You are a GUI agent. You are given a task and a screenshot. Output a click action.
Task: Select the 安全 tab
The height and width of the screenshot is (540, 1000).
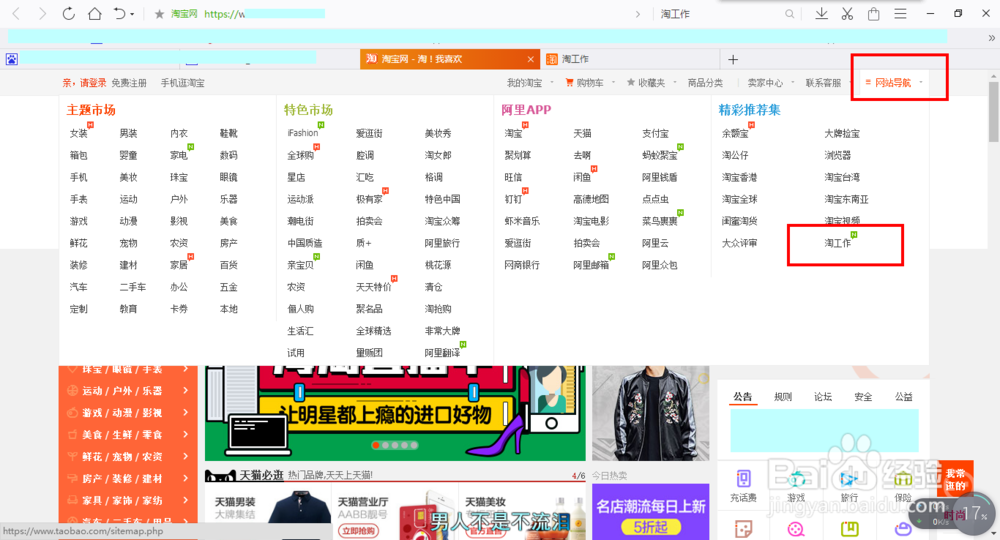click(x=863, y=397)
